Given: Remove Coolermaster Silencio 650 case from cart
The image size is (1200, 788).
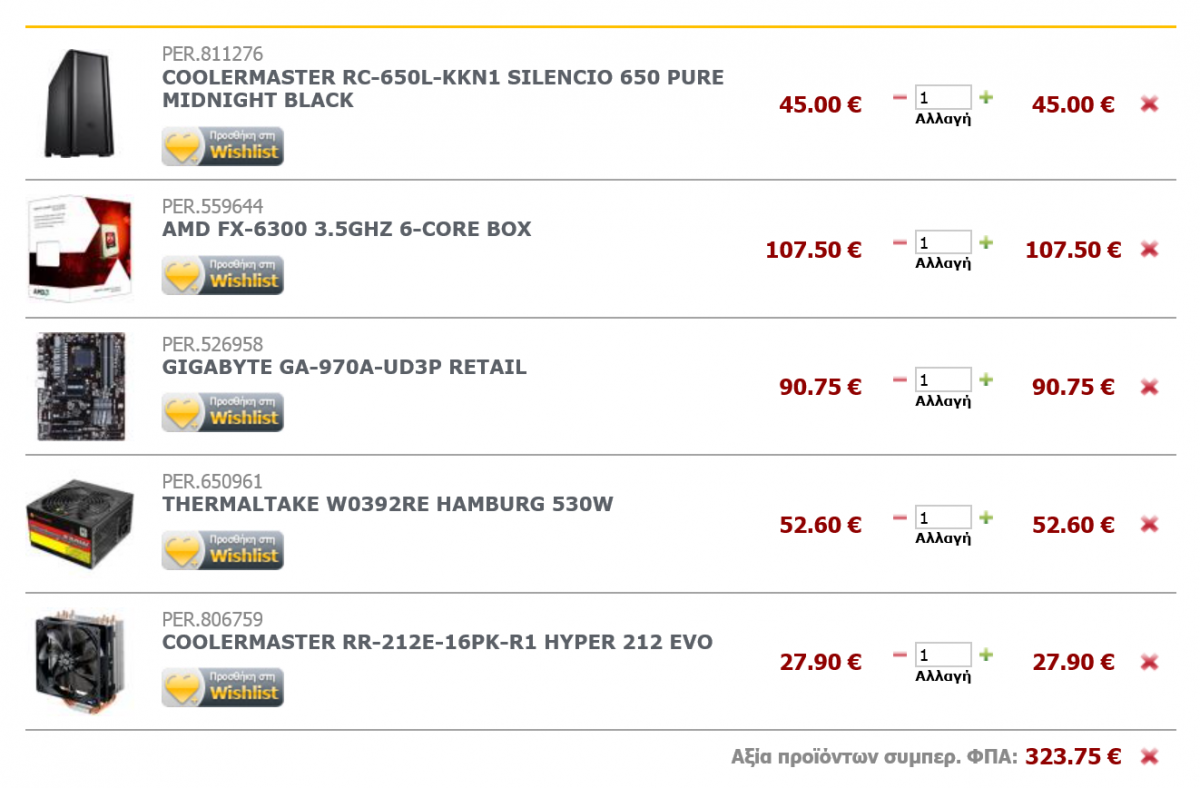Looking at the screenshot, I should (1149, 104).
